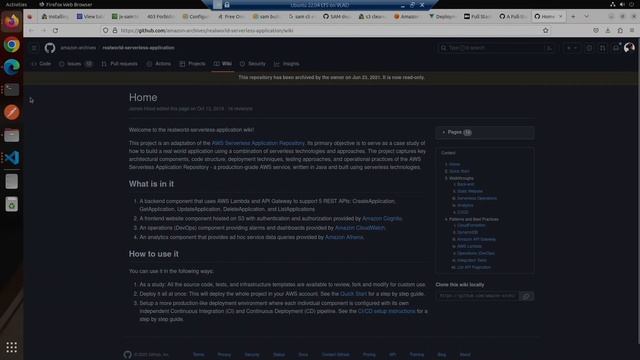The height and width of the screenshot is (360, 640).
Task: Expand the Pages list in wiki sidebar
Action: (x=484, y=132)
